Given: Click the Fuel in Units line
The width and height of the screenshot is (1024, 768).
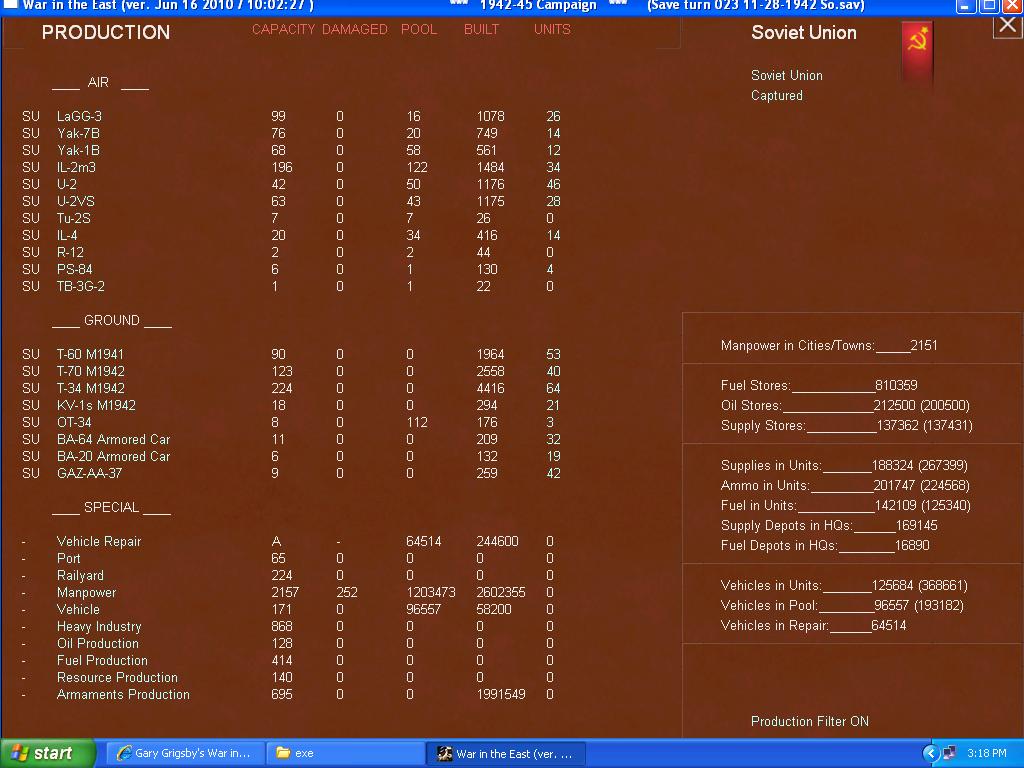Looking at the screenshot, I should click(846, 505).
